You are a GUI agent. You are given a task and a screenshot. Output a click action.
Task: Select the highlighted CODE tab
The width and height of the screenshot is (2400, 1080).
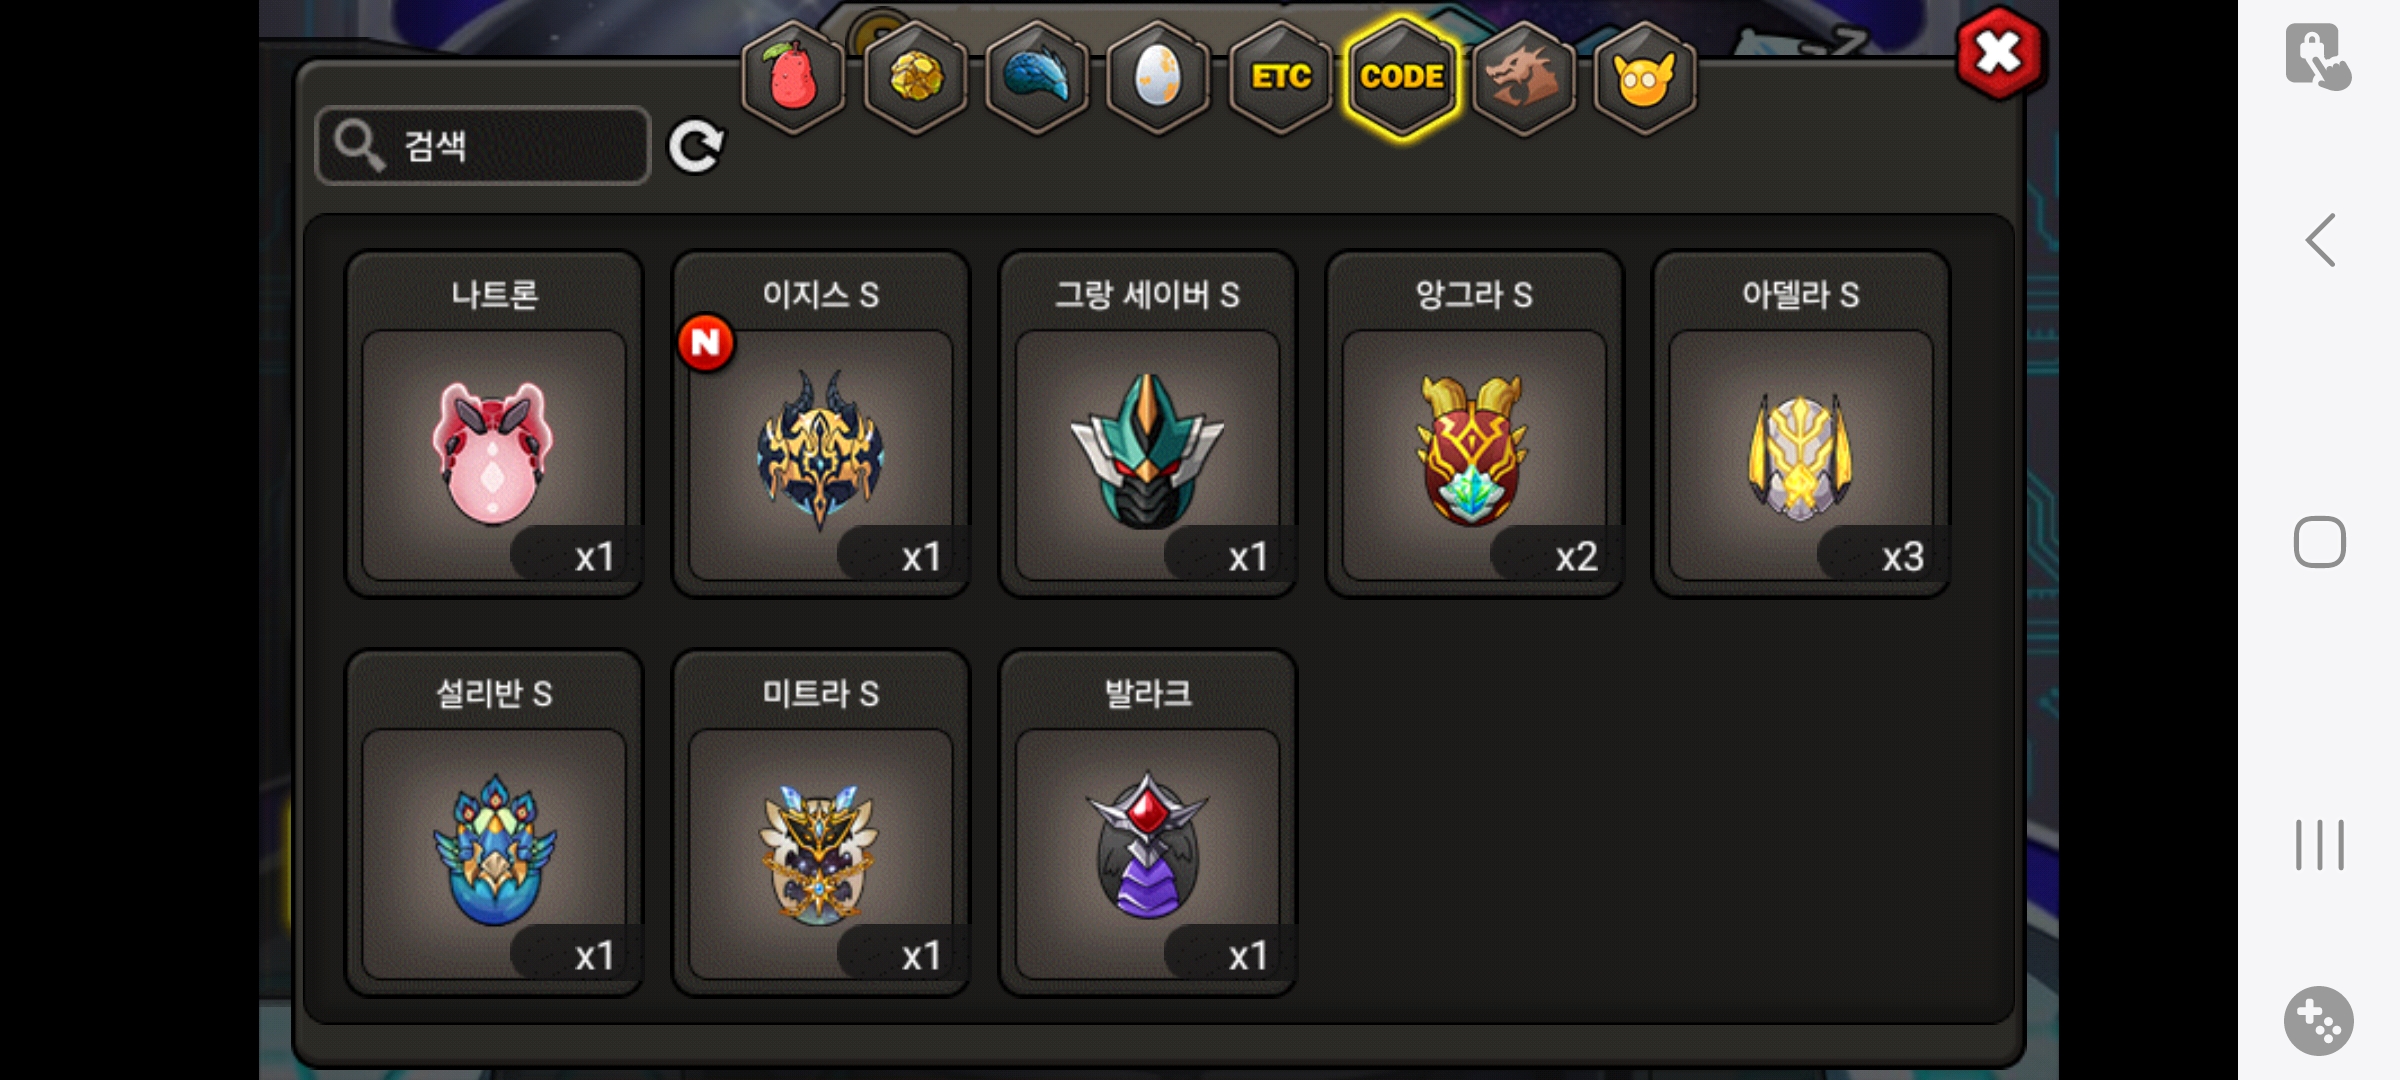[x=1402, y=77]
